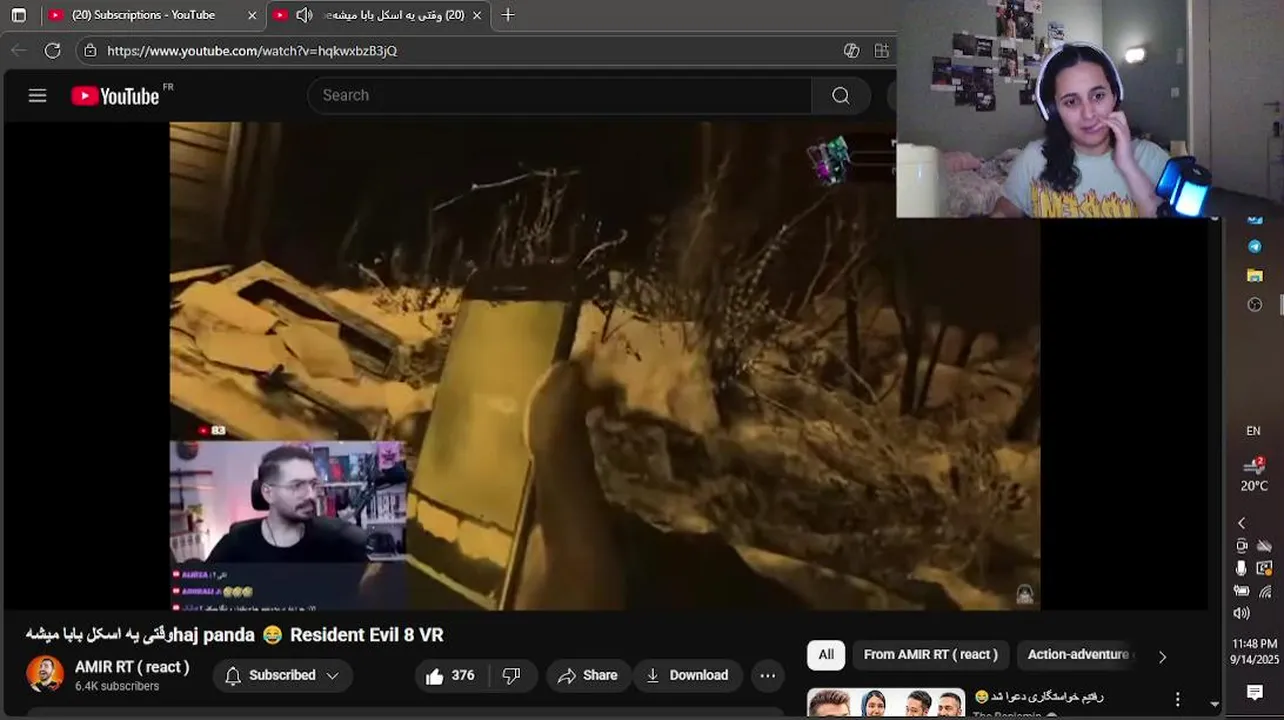This screenshot has width=1284, height=720.
Task: Open the Subscribed notification dropdown
Action: pyautogui.click(x=282, y=676)
